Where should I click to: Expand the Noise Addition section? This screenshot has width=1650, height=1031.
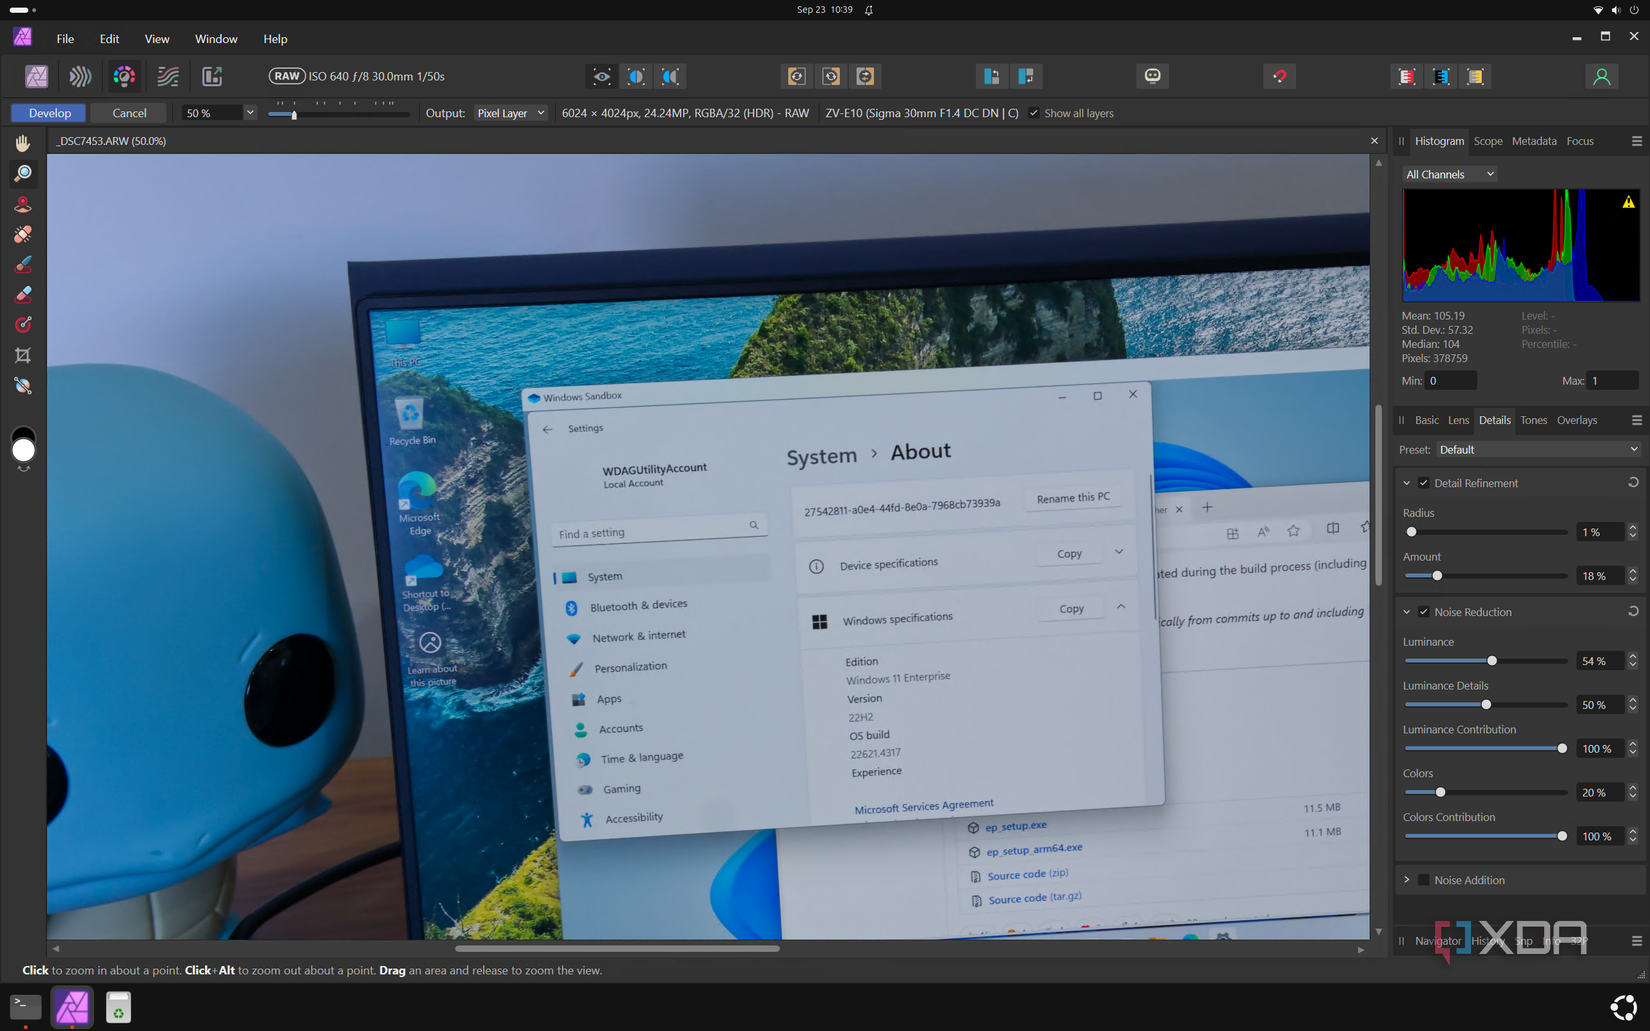pyautogui.click(x=1407, y=880)
